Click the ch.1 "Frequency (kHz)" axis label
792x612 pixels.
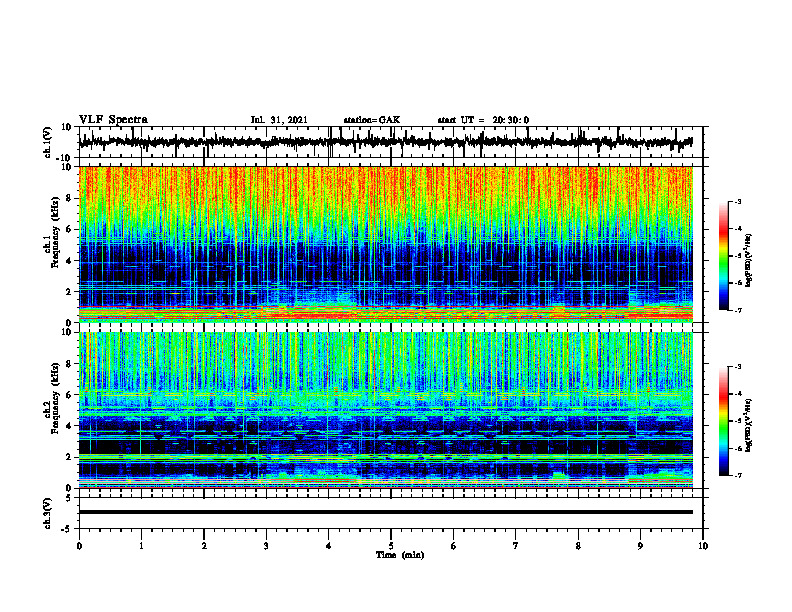coord(55,232)
